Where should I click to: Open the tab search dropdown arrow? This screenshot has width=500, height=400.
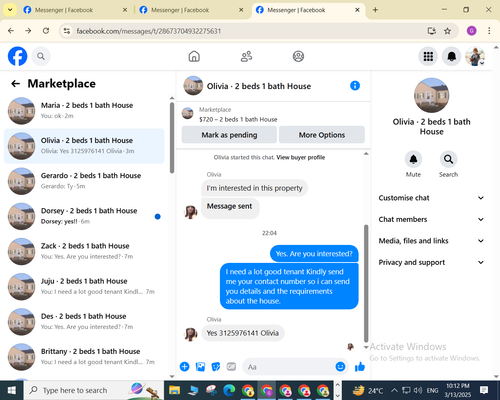(10, 10)
